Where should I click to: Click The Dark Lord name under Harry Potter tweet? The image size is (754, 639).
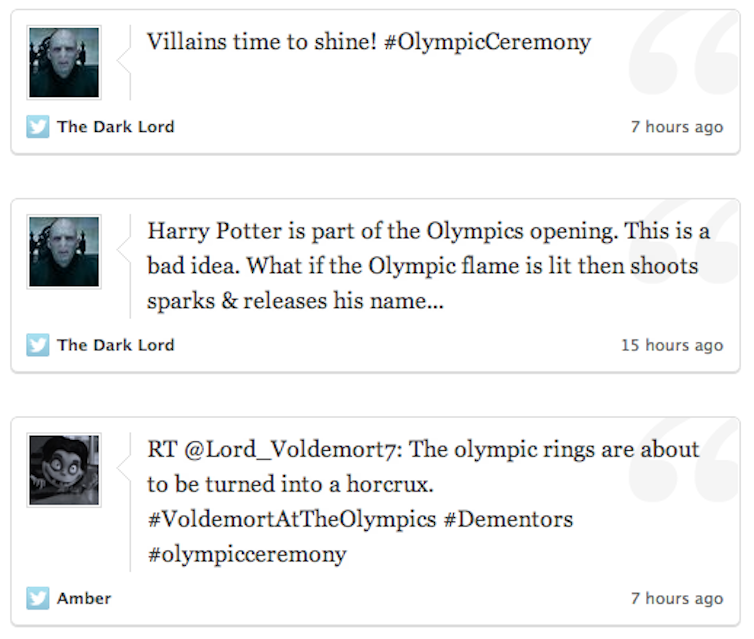coord(115,345)
